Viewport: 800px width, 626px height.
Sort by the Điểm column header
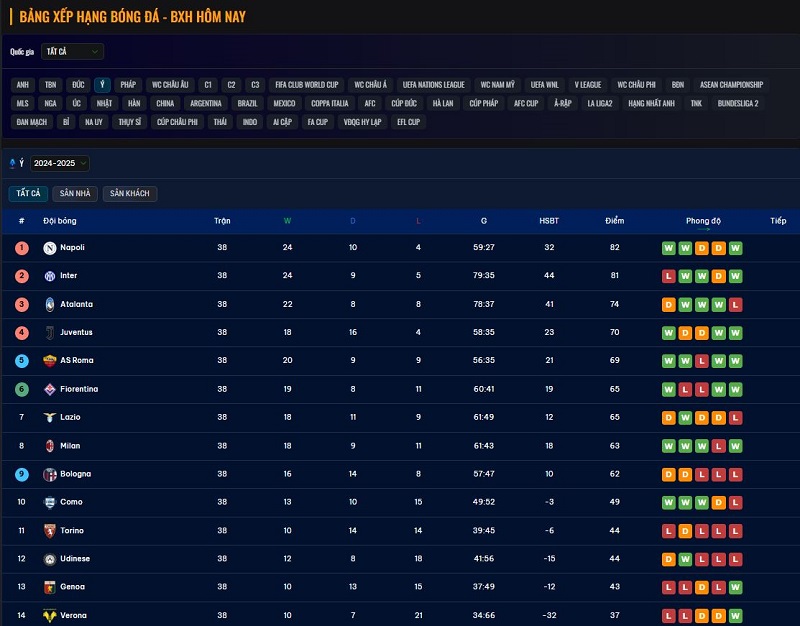[614, 221]
